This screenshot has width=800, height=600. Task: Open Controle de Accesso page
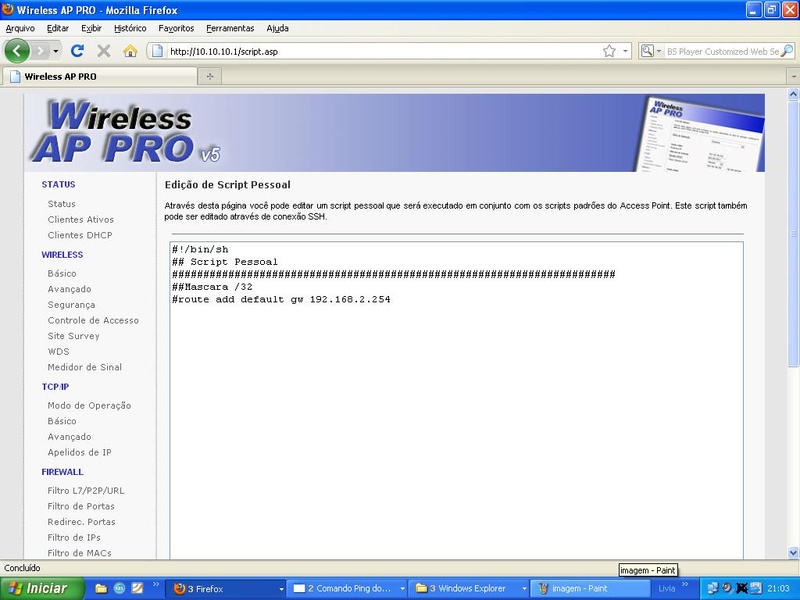(x=93, y=320)
